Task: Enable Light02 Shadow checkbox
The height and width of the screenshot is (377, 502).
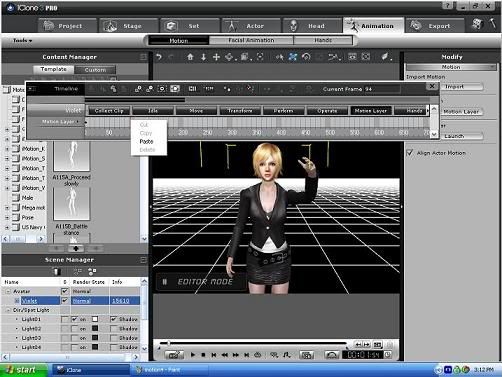Action: click(x=113, y=329)
